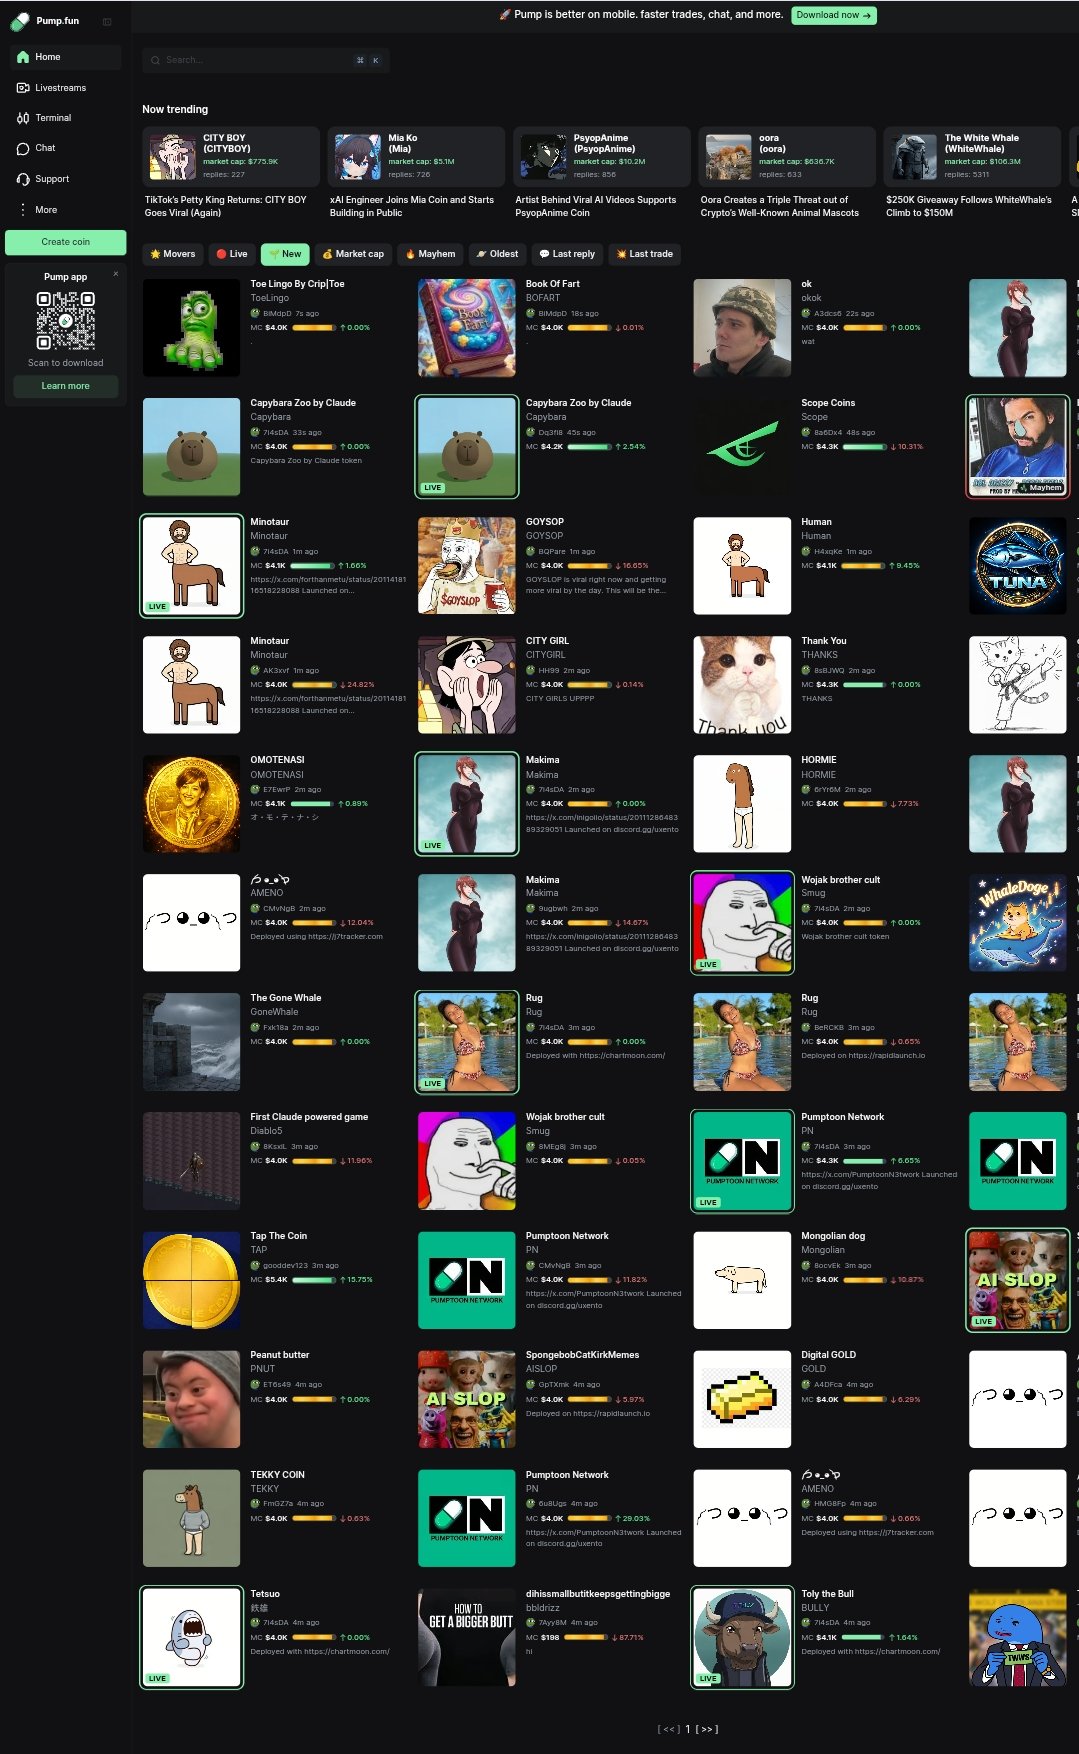Select the Market cap sort filter
Image resolution: width=1079 pixels, height=1754 pixels.
[353, 254]
